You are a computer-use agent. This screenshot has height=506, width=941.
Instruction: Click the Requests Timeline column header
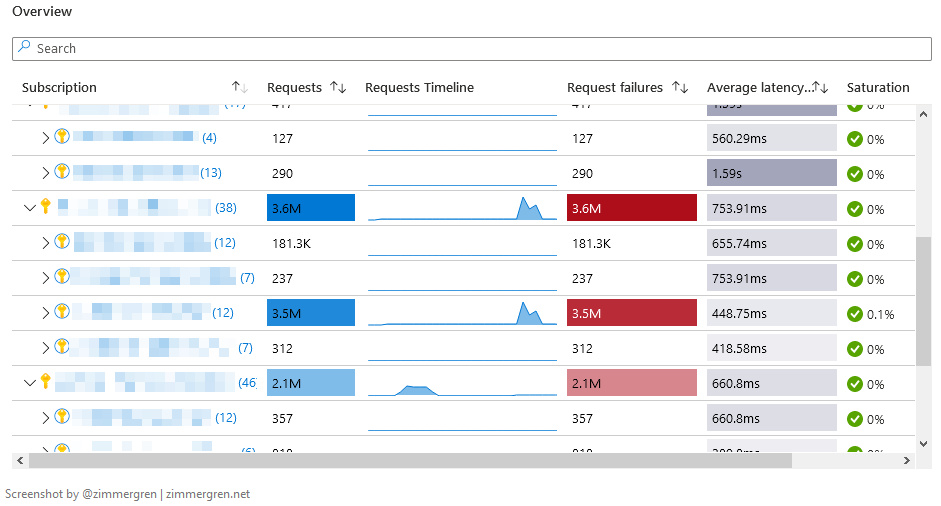click(419, 88)
